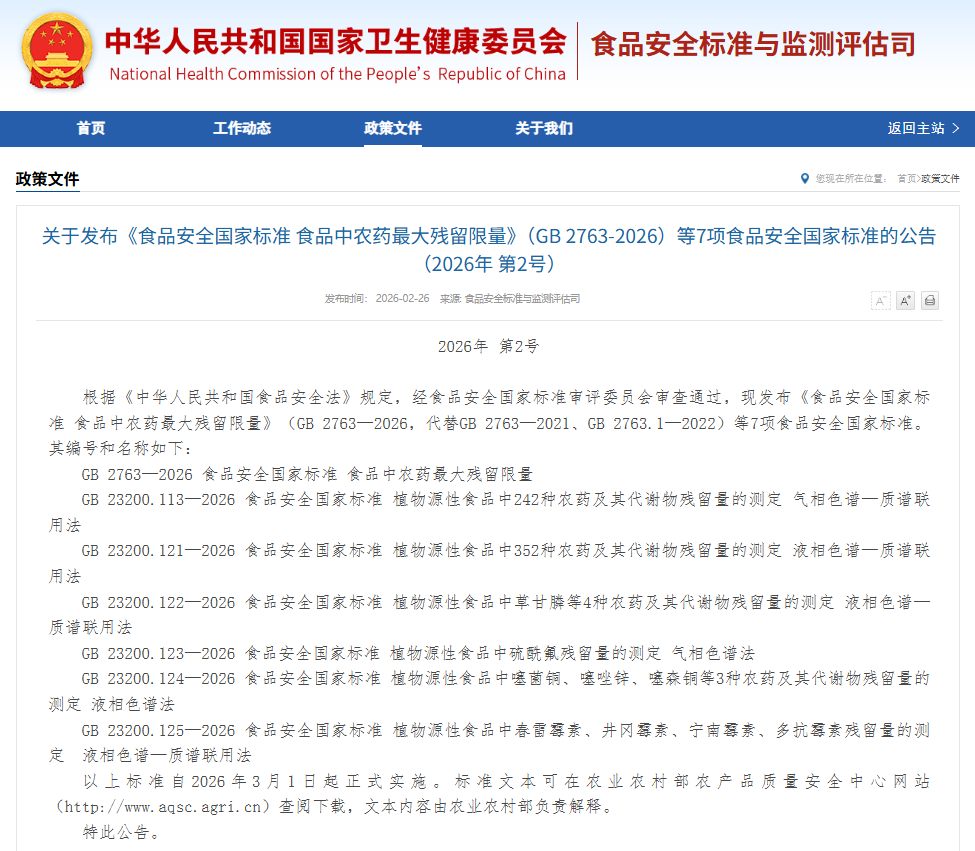The width and height of the screenshot is (975, 851).
Task: Click the increase font size (A+) icon
Action: (905, 300)
